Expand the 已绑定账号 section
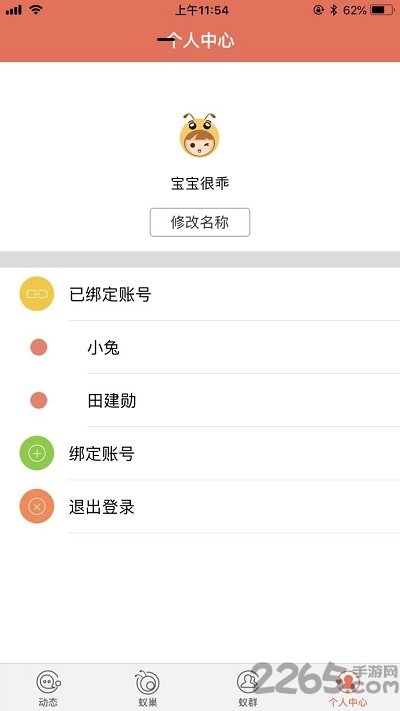Image resolution: width=400 pixels, height=711 pixels. (x=200, y=294)
